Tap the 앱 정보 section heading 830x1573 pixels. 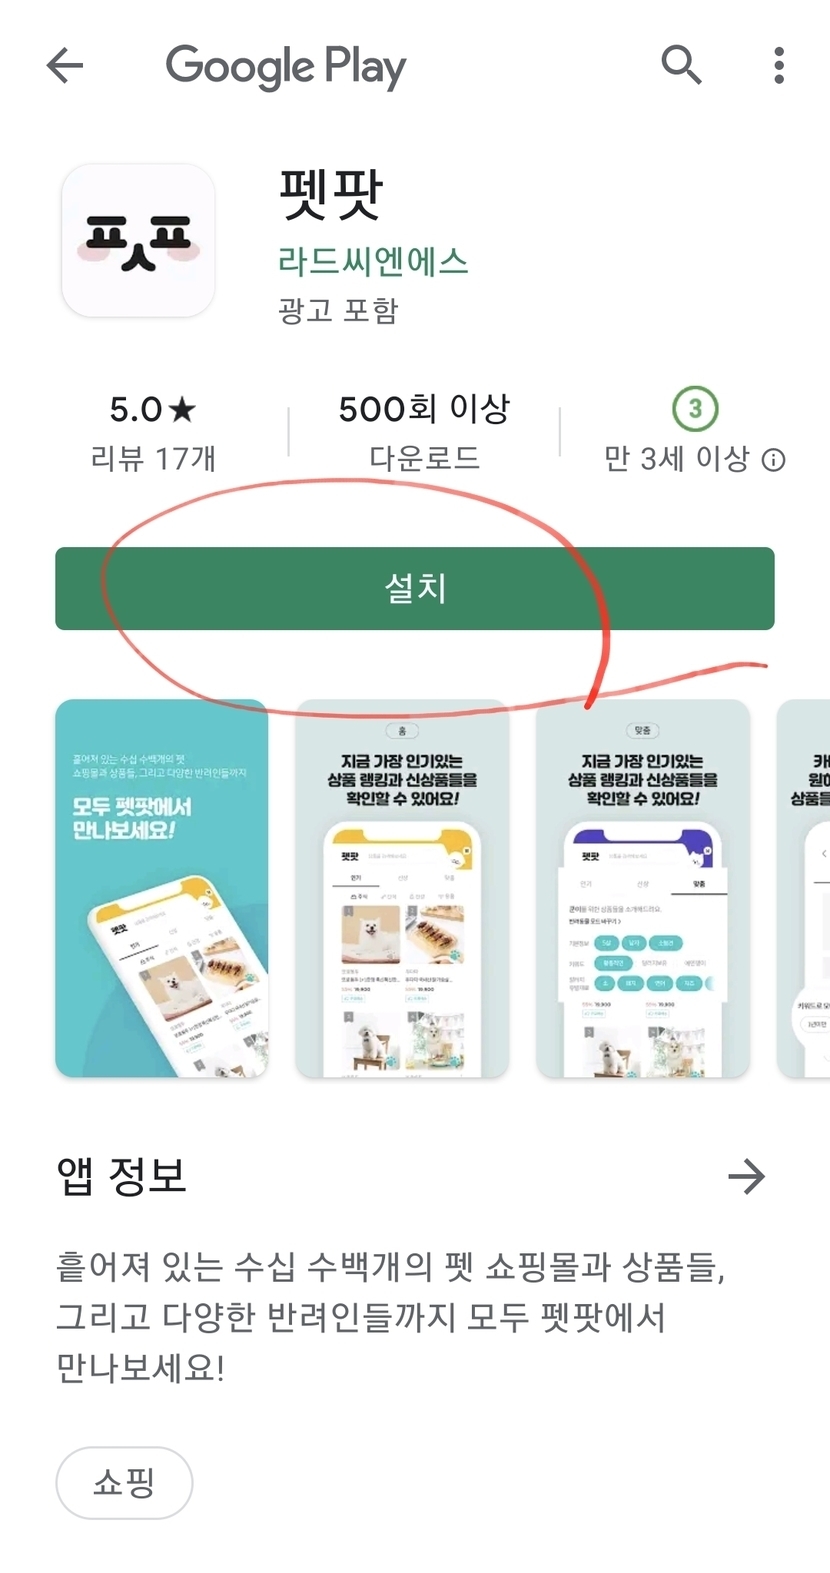(x=121, y=1176)
